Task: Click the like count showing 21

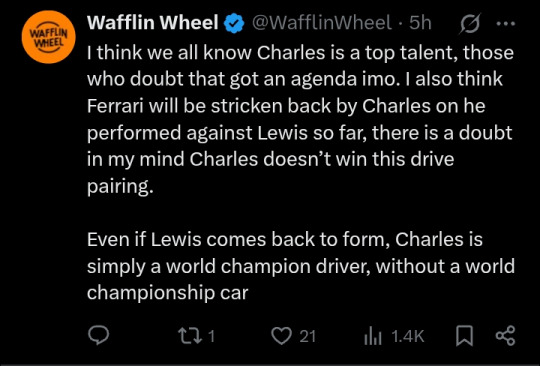Action: [308, 336]
